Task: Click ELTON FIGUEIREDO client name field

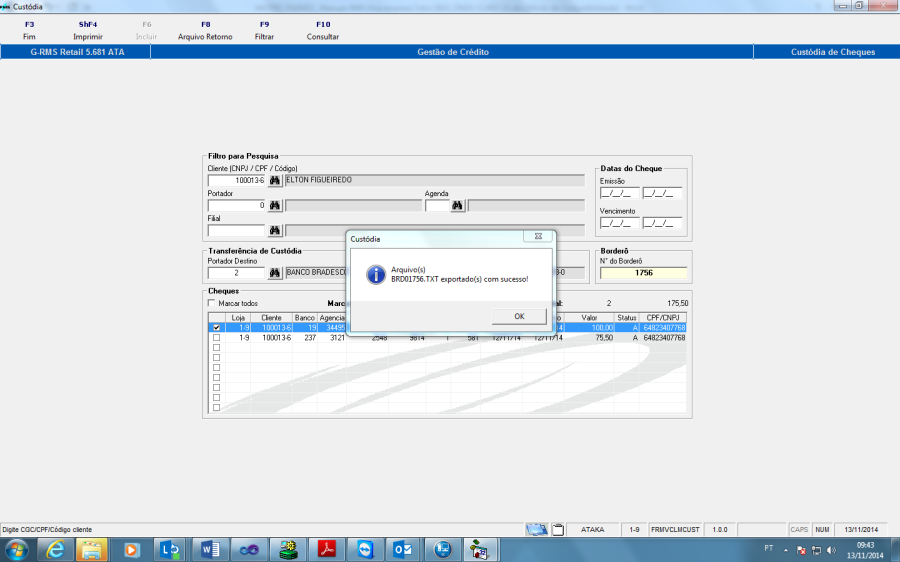Action: (x=435, y=180)
